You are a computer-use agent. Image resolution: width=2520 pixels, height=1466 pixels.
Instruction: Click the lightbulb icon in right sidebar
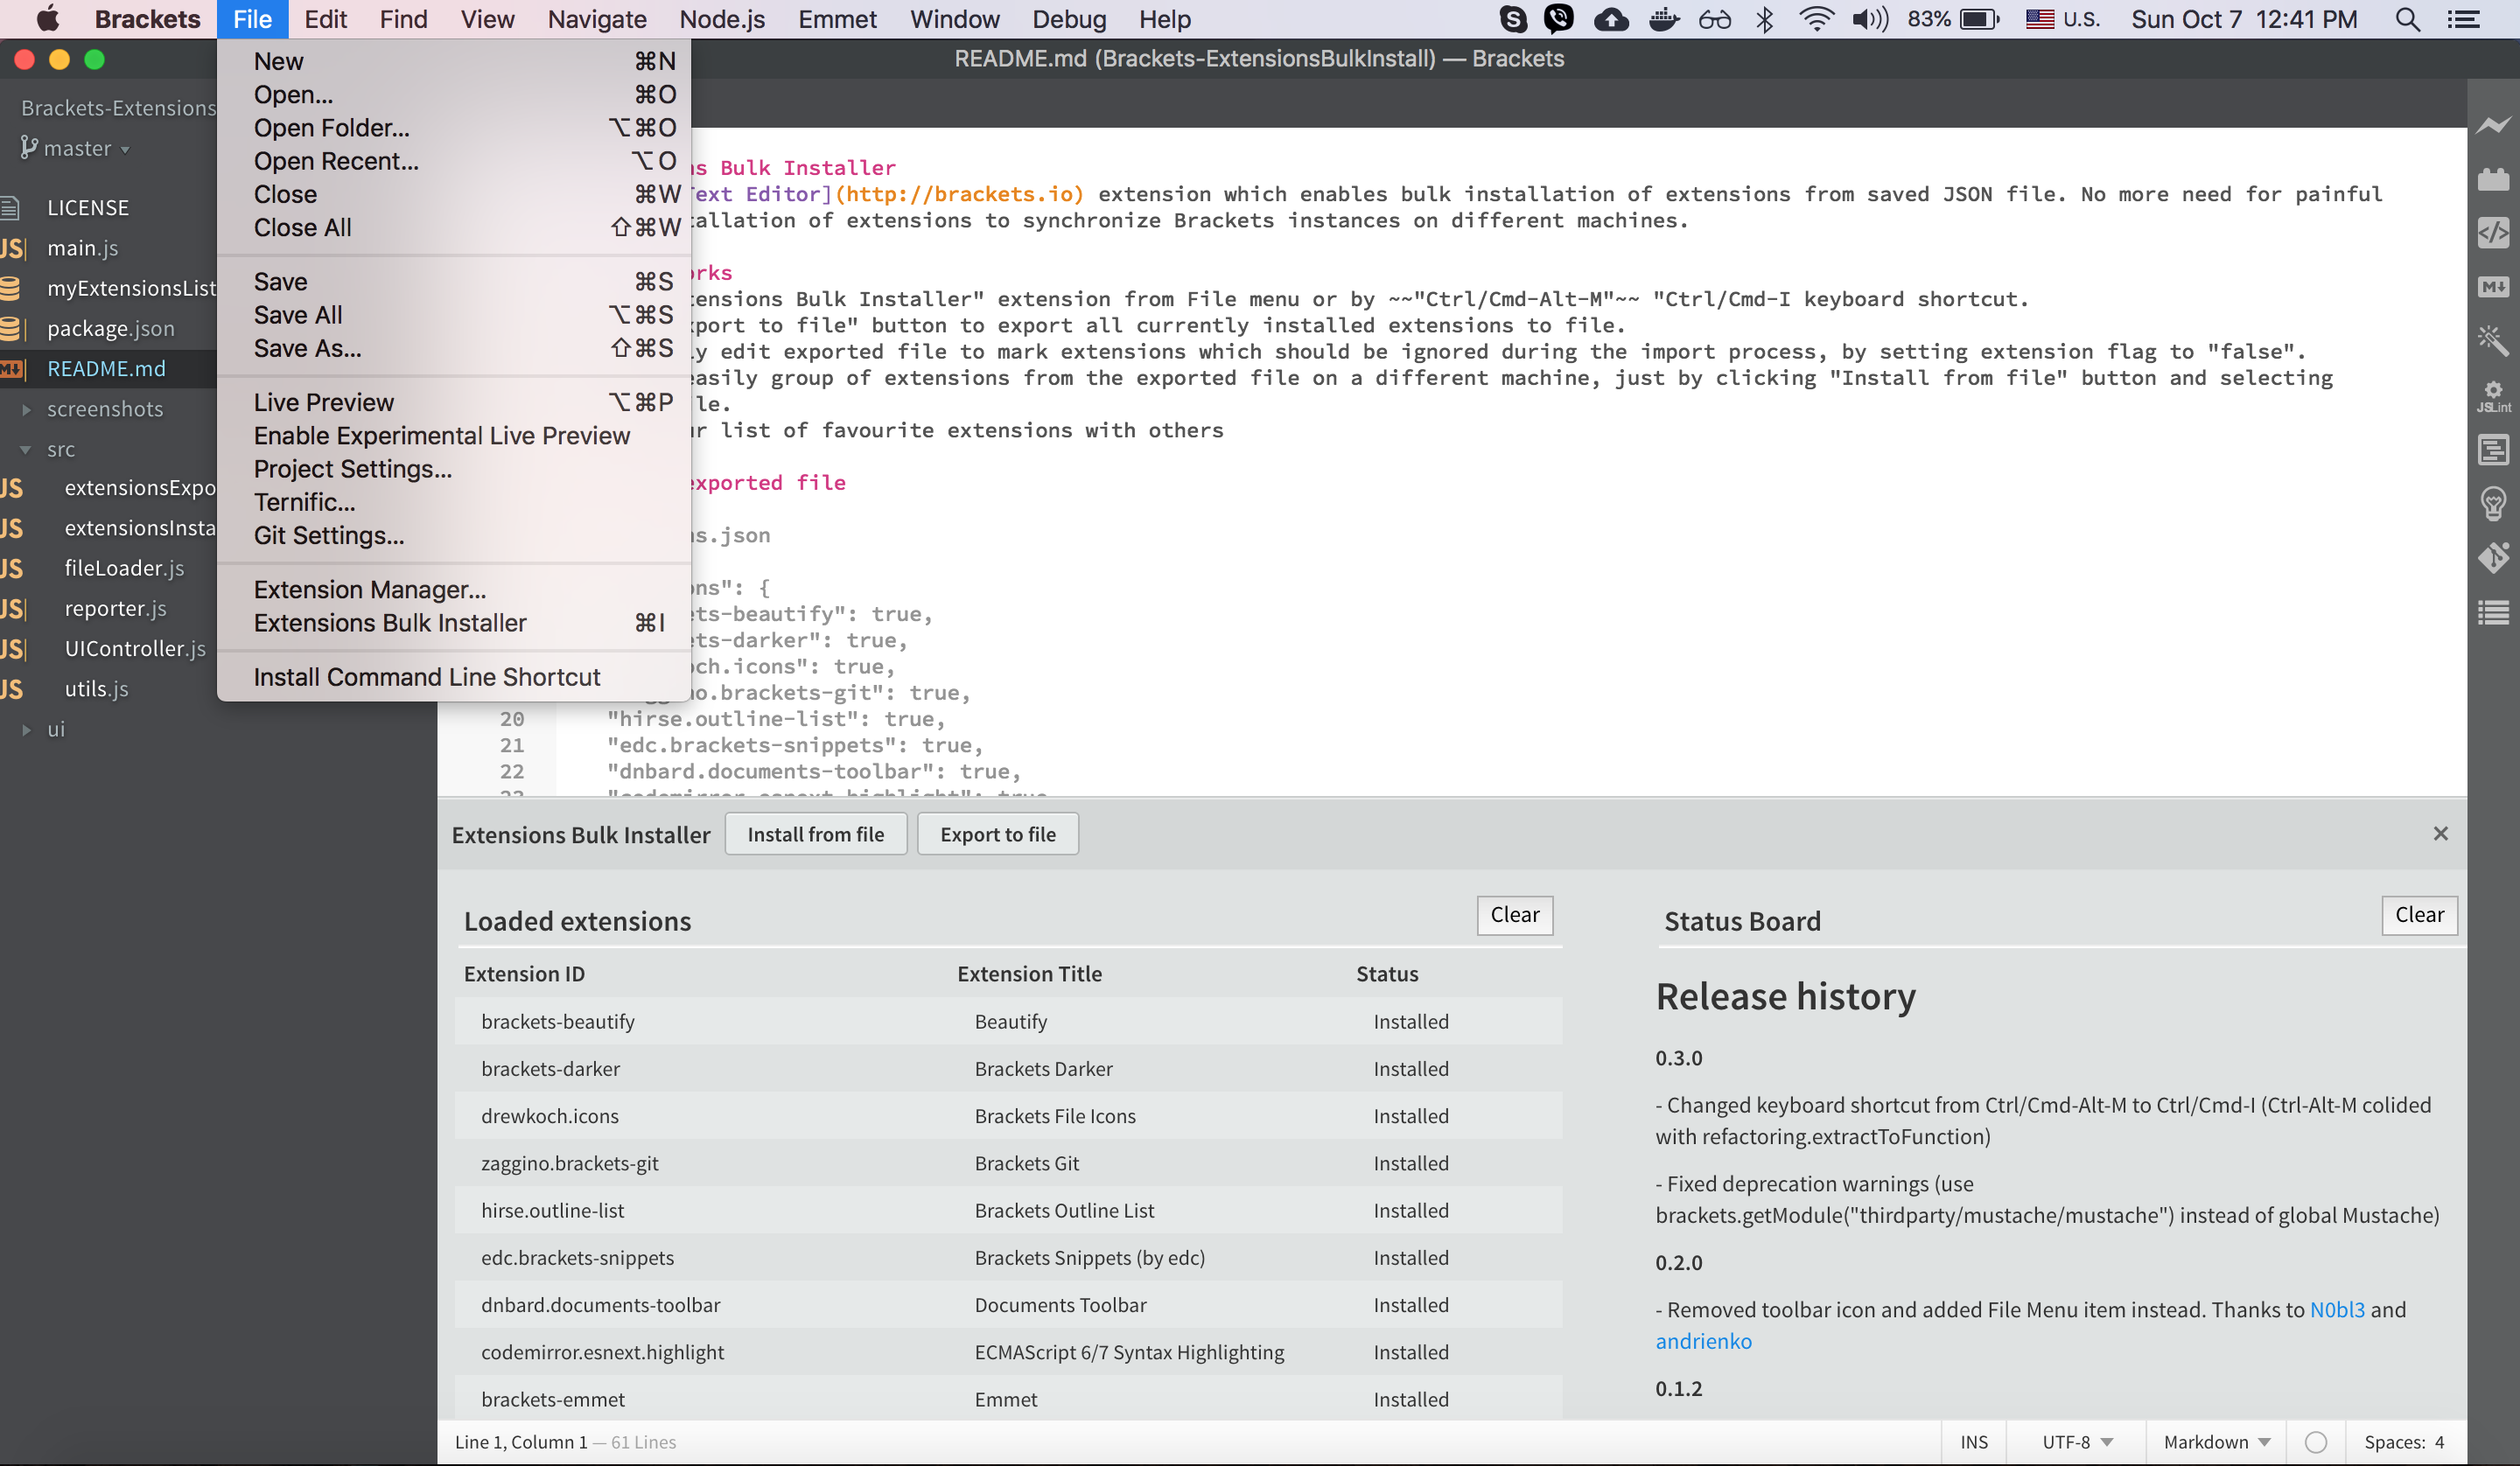point(2493,503)
